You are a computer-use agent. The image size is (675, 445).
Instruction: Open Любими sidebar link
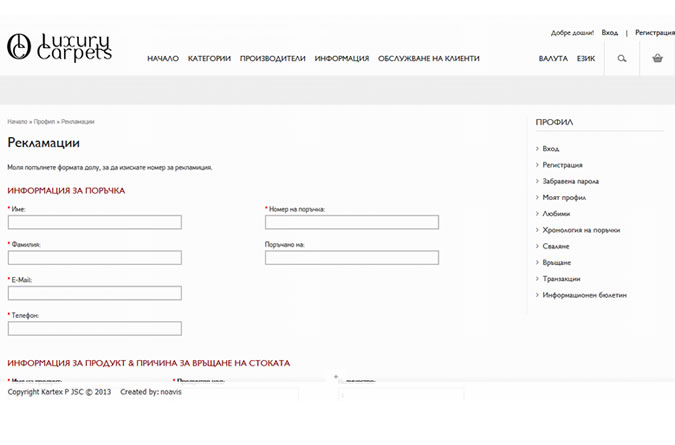coord(556,214)
